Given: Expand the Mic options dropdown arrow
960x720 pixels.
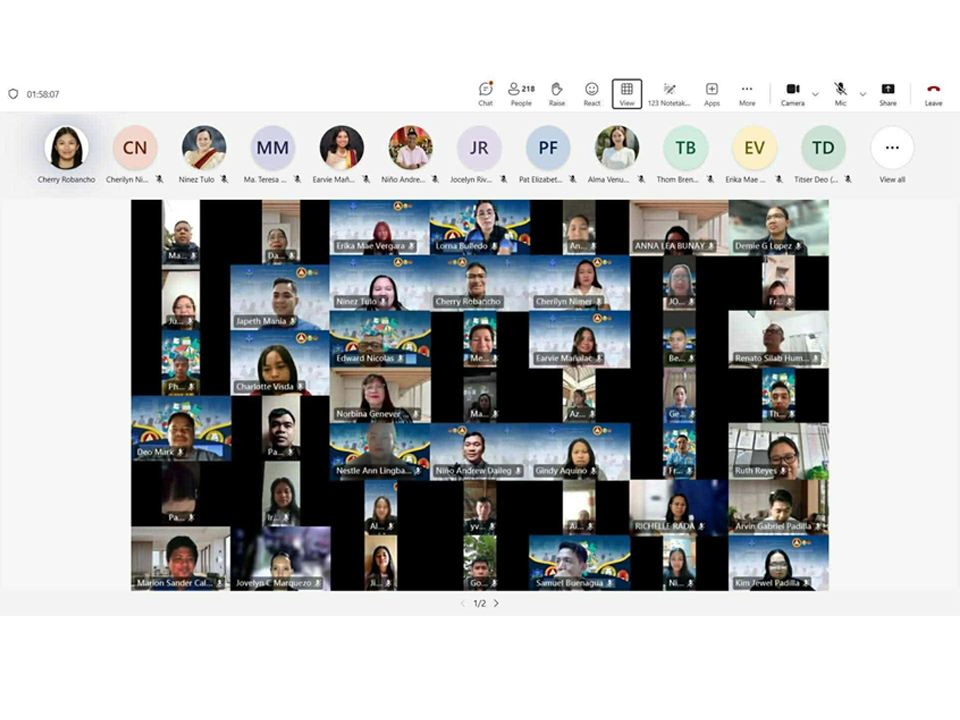Looking at the screenshot, I should [863, 94].
